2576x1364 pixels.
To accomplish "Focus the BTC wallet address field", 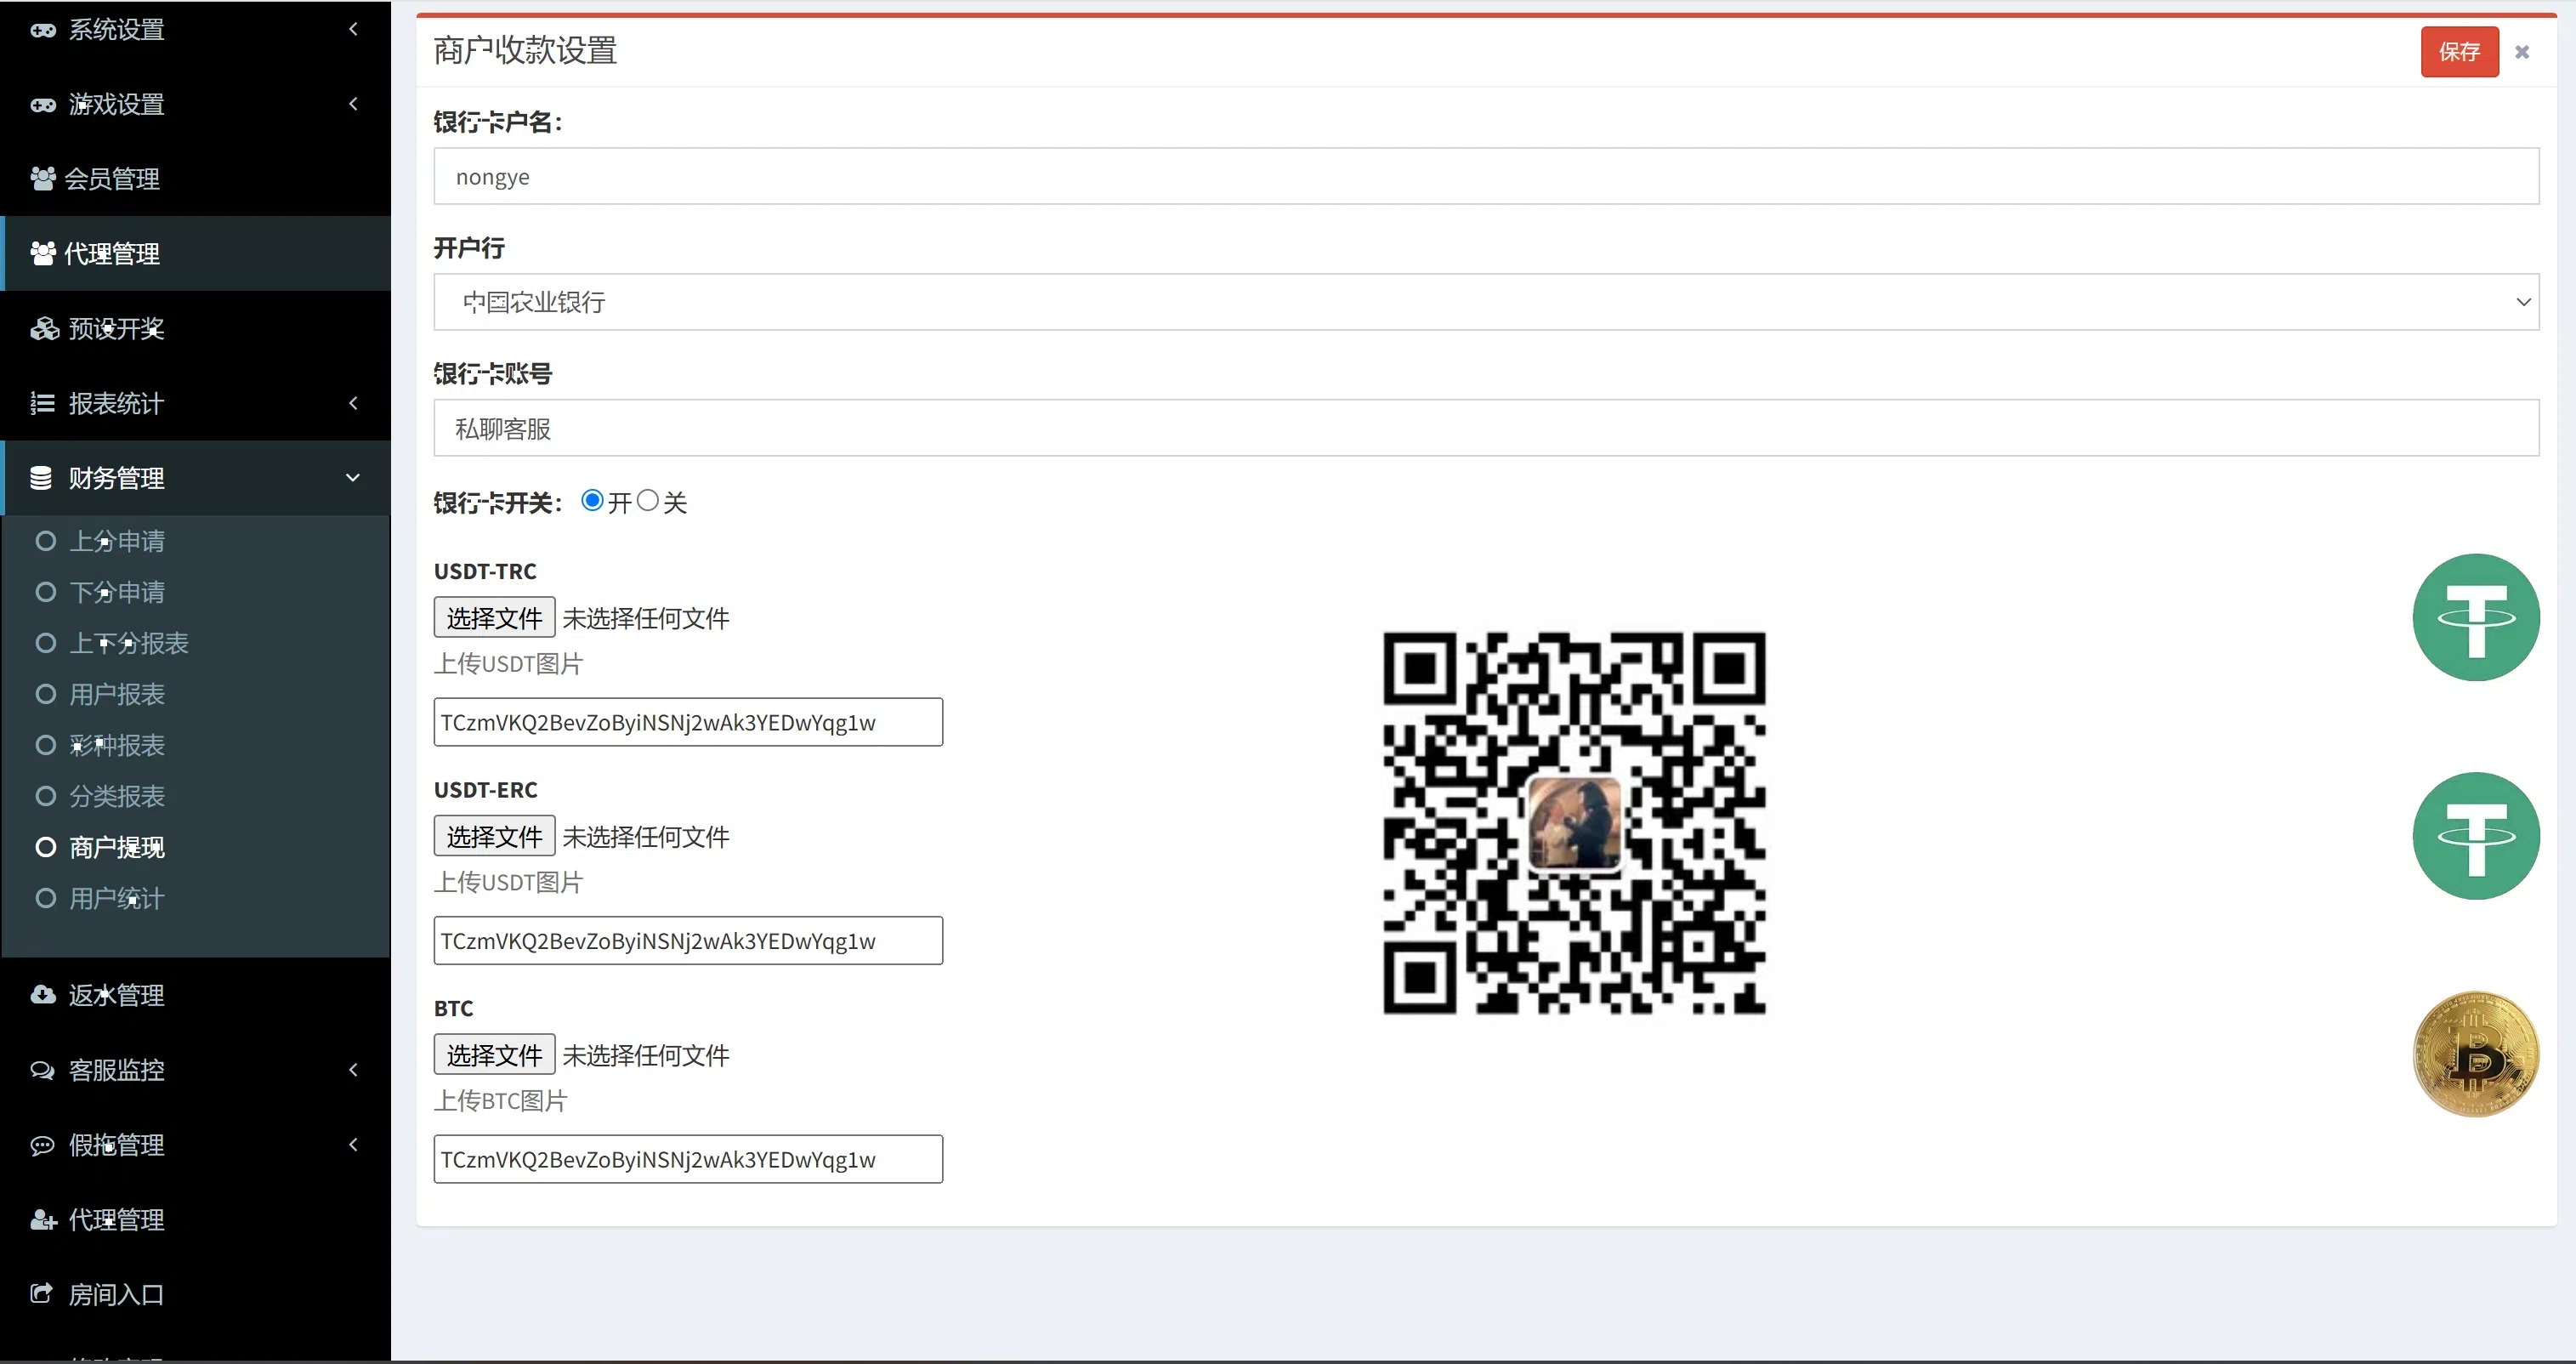I will pos(688,1159).
